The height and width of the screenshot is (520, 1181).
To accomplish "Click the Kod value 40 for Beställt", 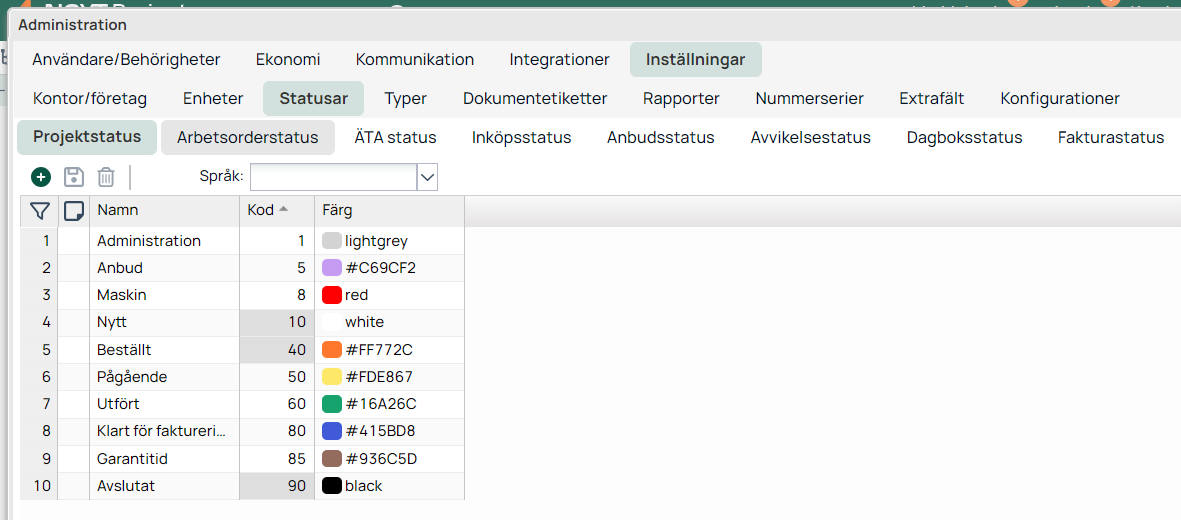I will 276,350.
